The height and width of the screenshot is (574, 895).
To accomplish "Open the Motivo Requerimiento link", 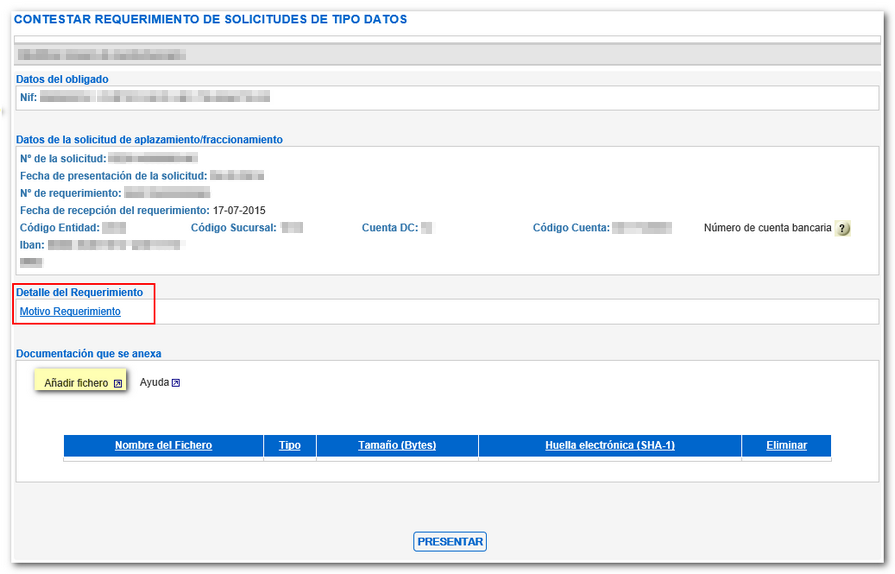I will [70, 312].
